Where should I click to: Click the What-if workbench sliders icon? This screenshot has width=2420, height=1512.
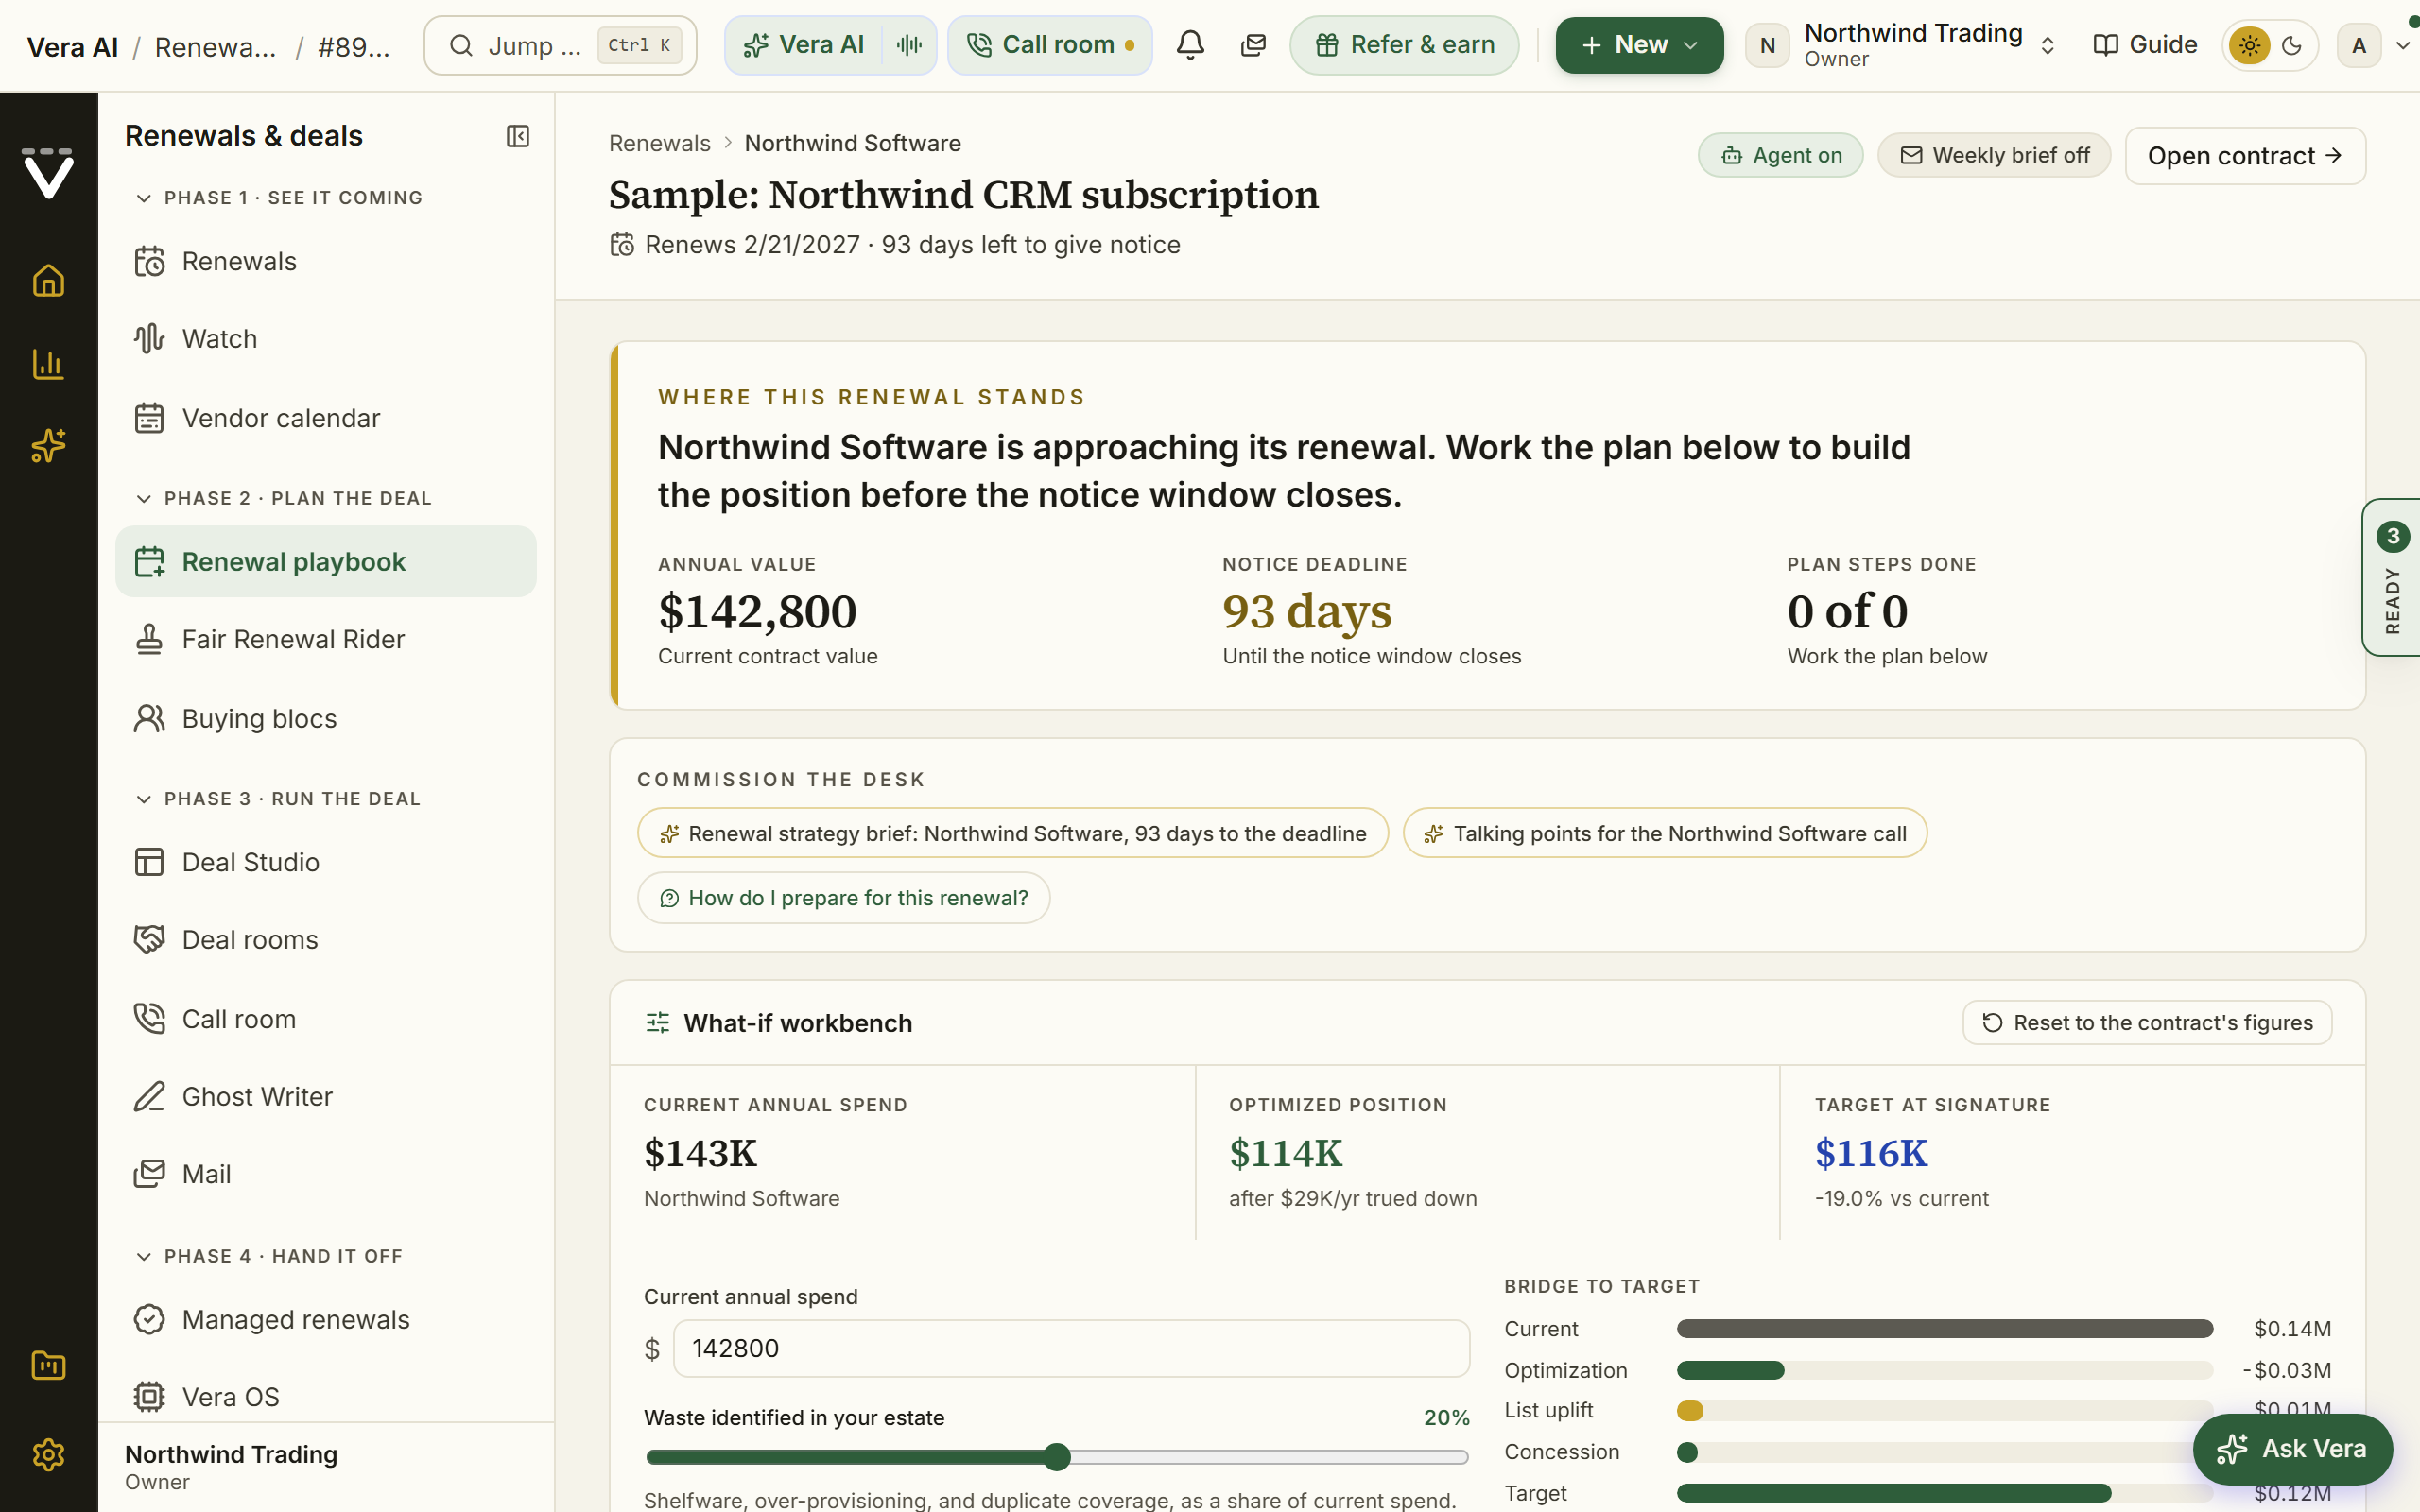pyautogui.click(x=658, y=1023)
